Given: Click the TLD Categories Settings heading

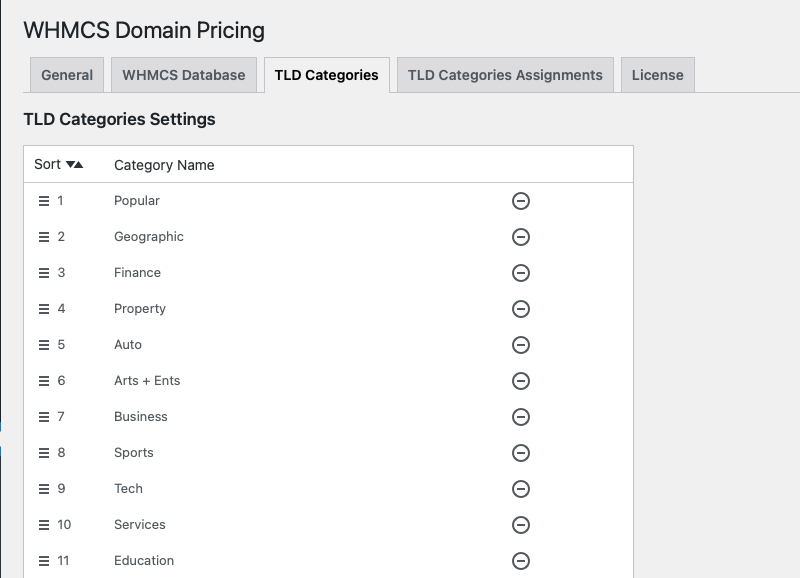Looking at the screenshot, I should [x=119, y=119].
